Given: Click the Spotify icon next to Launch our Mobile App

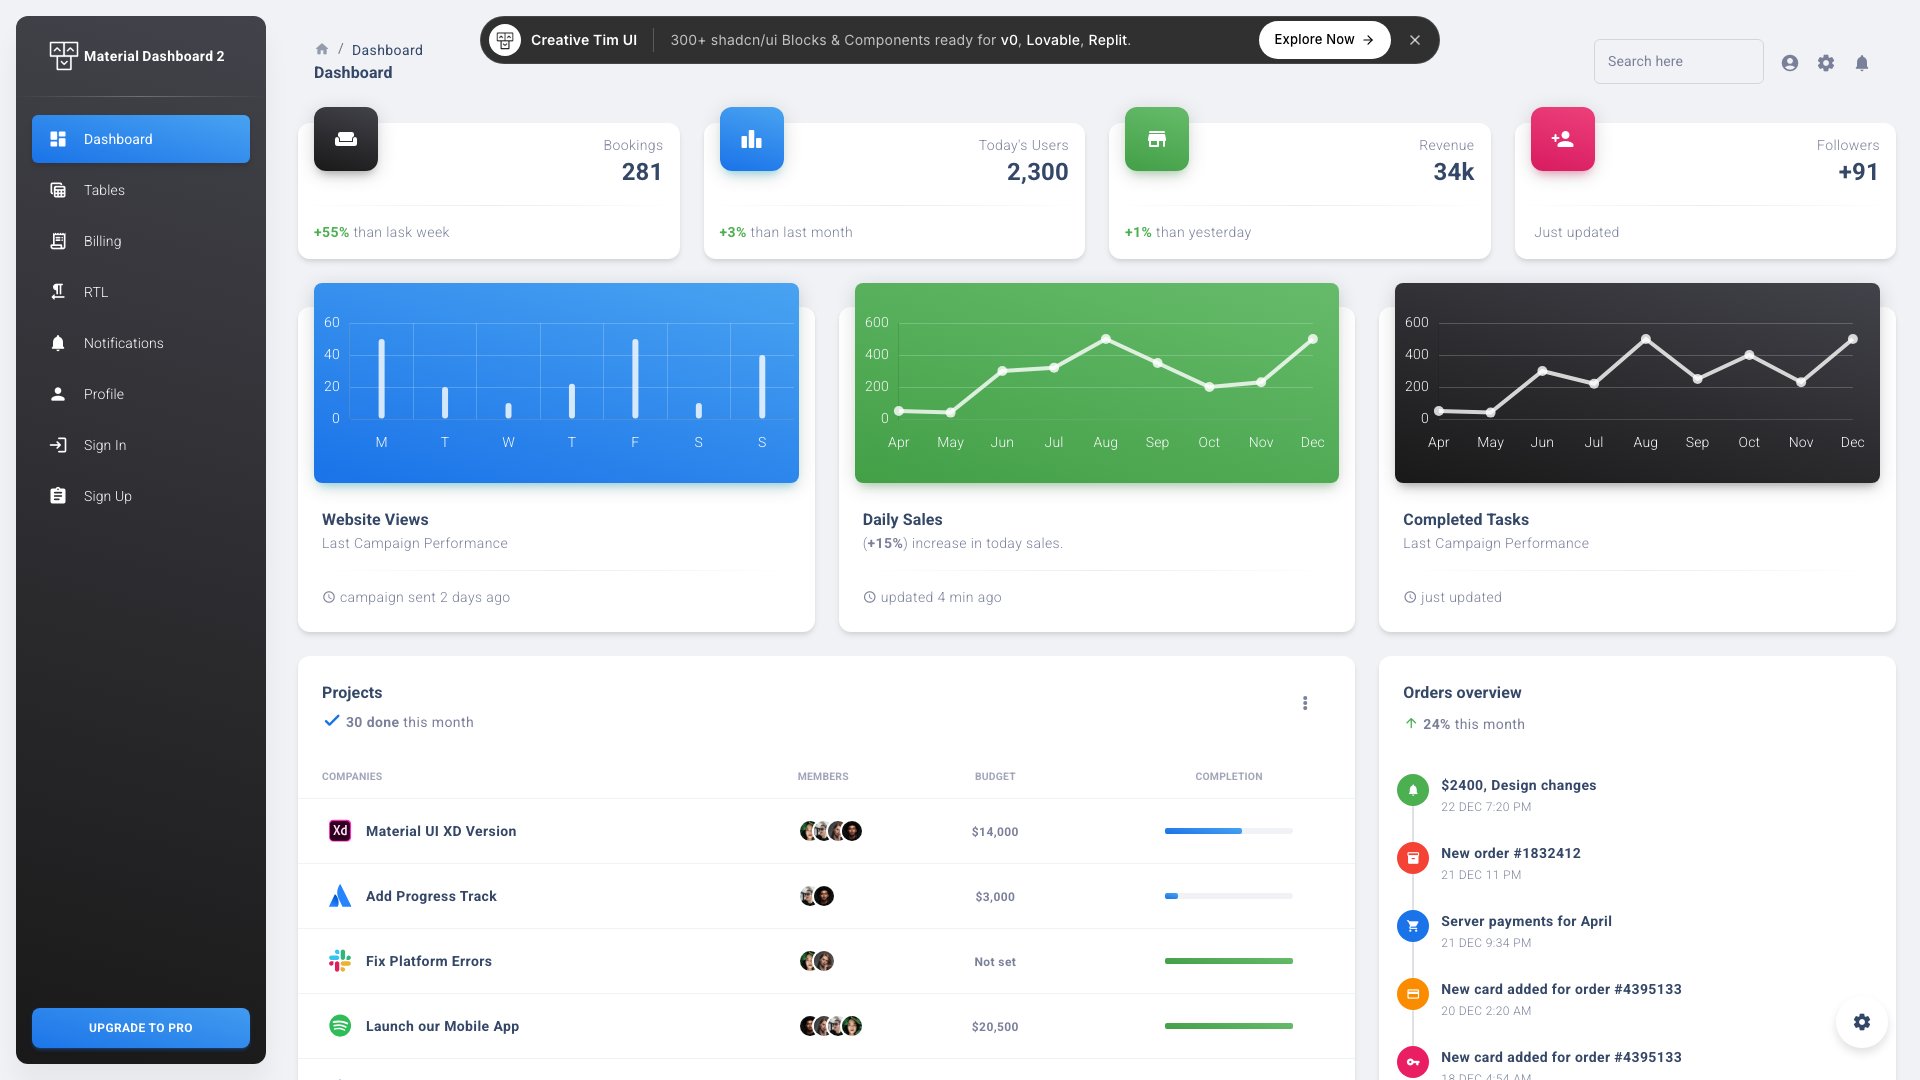Looking at the screenshot, I should click(340, 1026).
